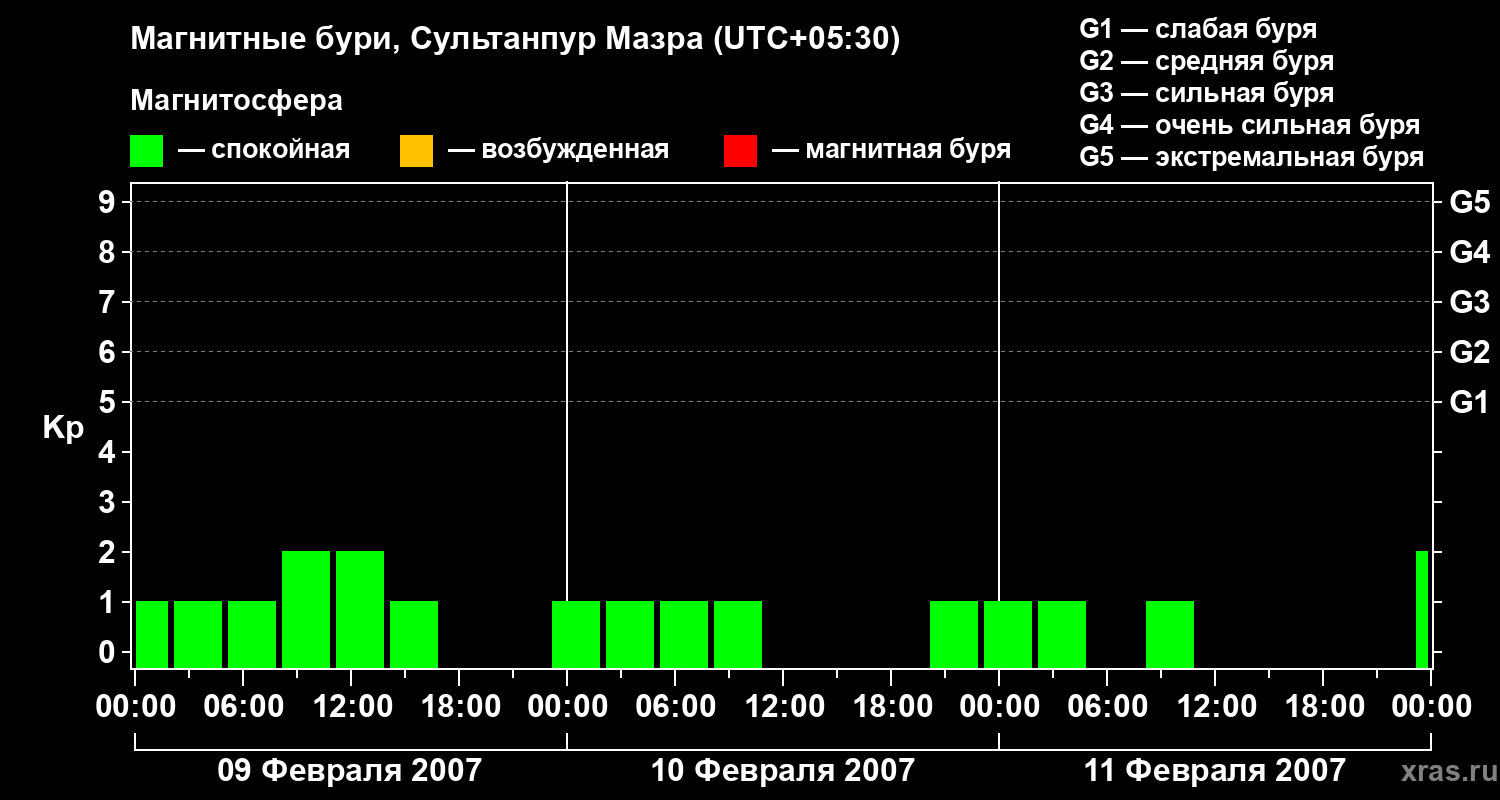Viewport: 1500px width, 800px height.
Task: Select the line "G5 — экстремальная буря"
Action: [1252, 157]
